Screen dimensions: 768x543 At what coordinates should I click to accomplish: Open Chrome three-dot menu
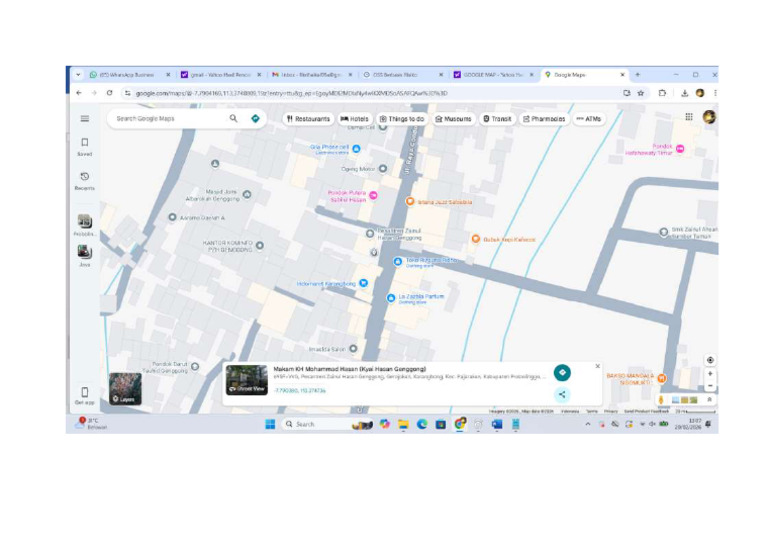[x=715, y=93]
